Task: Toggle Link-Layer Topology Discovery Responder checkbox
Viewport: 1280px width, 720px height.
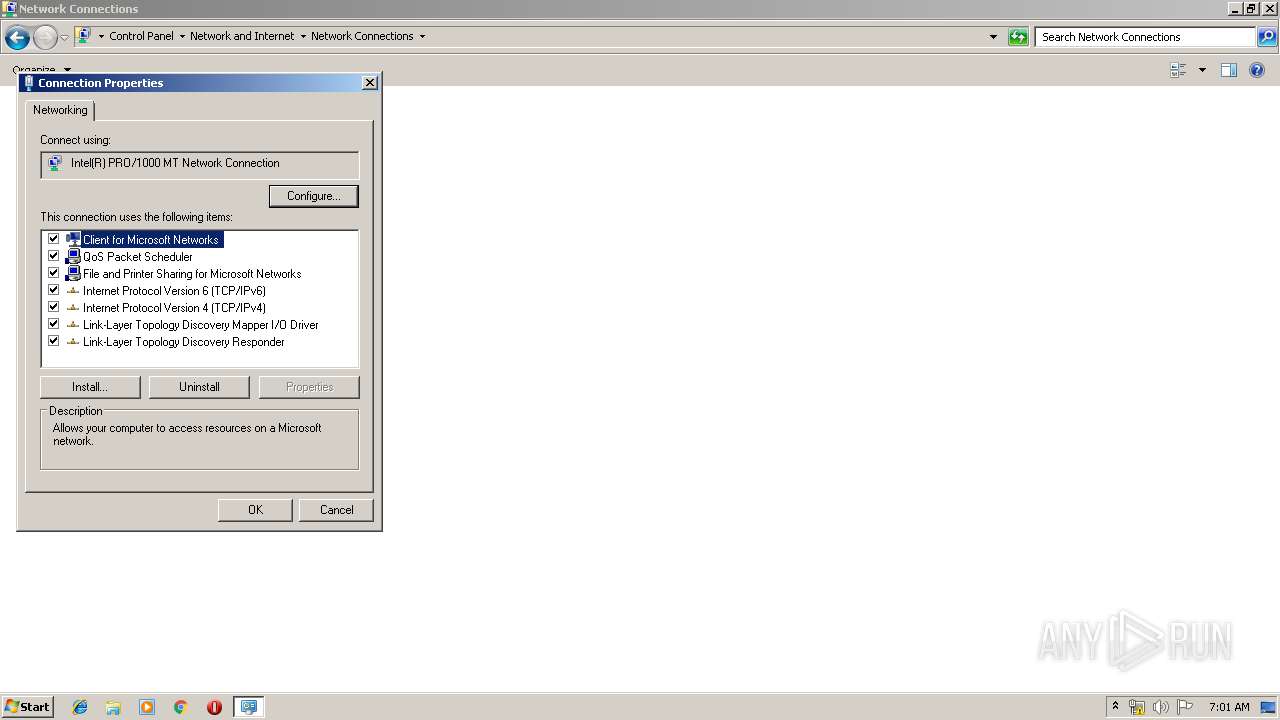Action: click(x=54, y=341)
